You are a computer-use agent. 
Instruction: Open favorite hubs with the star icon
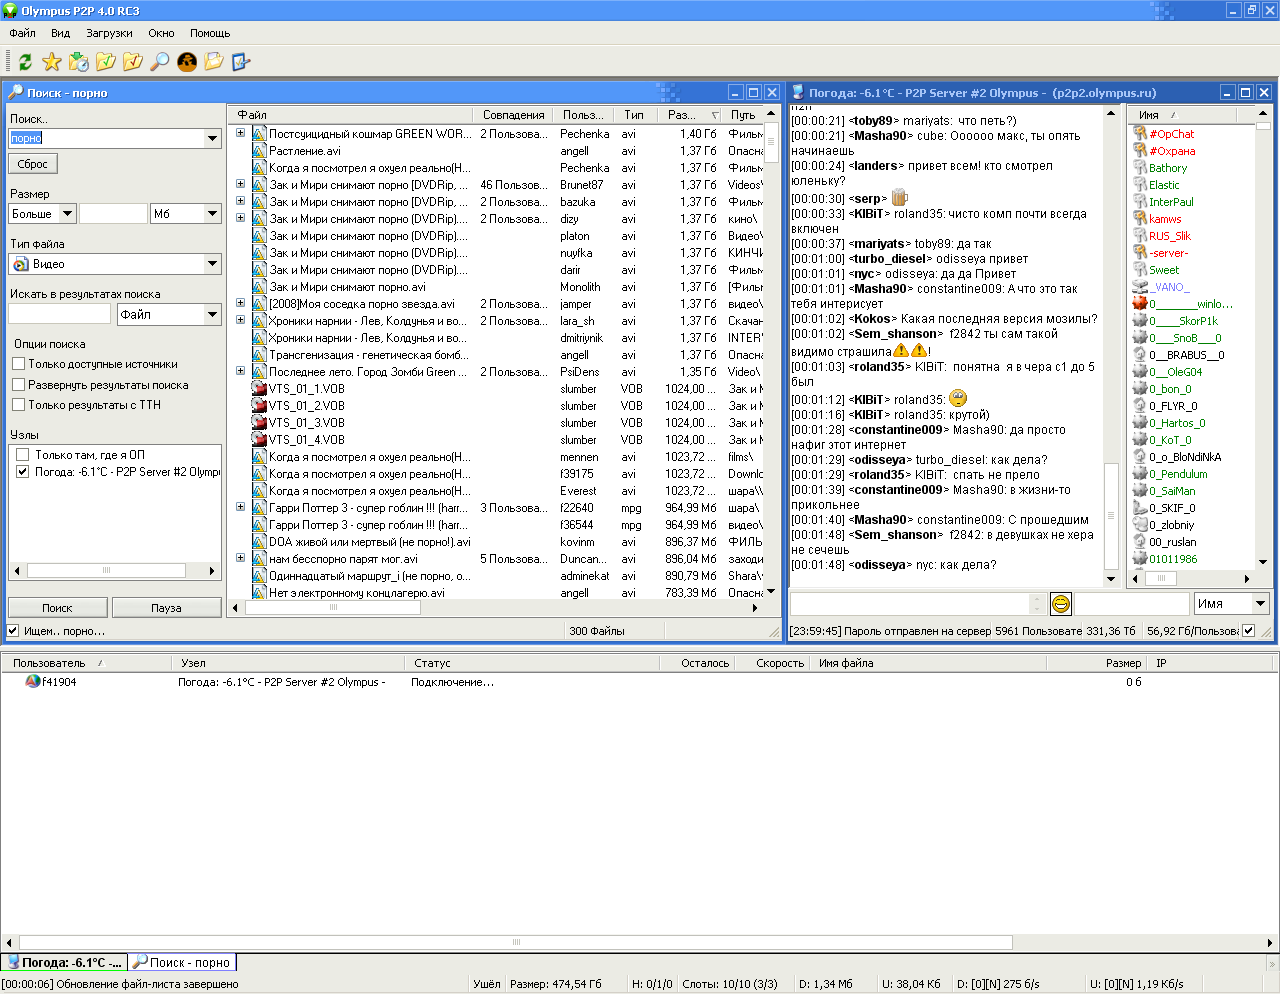[52, 62]
